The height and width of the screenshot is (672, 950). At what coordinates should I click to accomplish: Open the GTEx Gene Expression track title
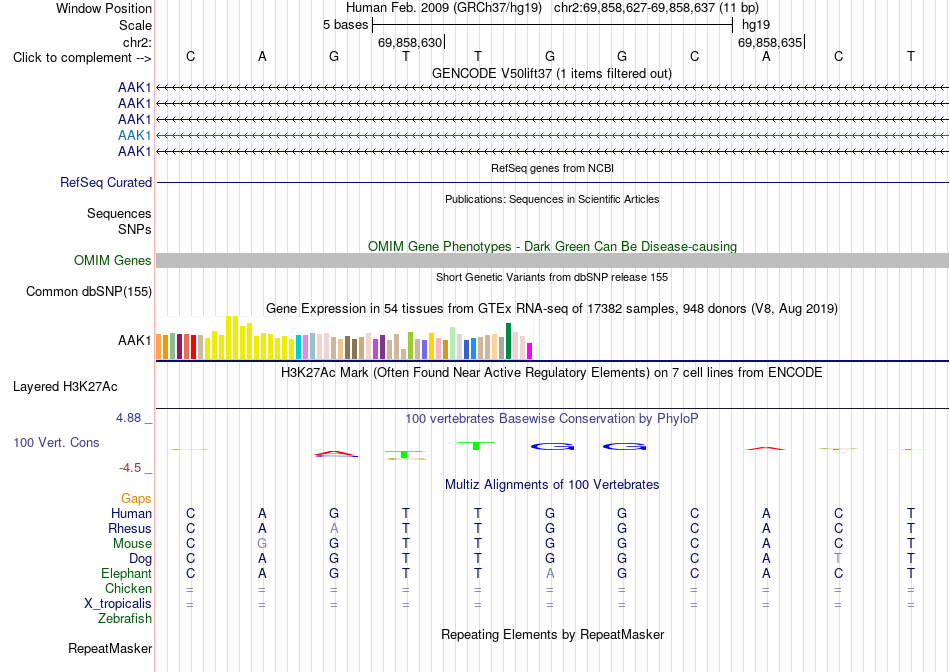click(551, 308)
